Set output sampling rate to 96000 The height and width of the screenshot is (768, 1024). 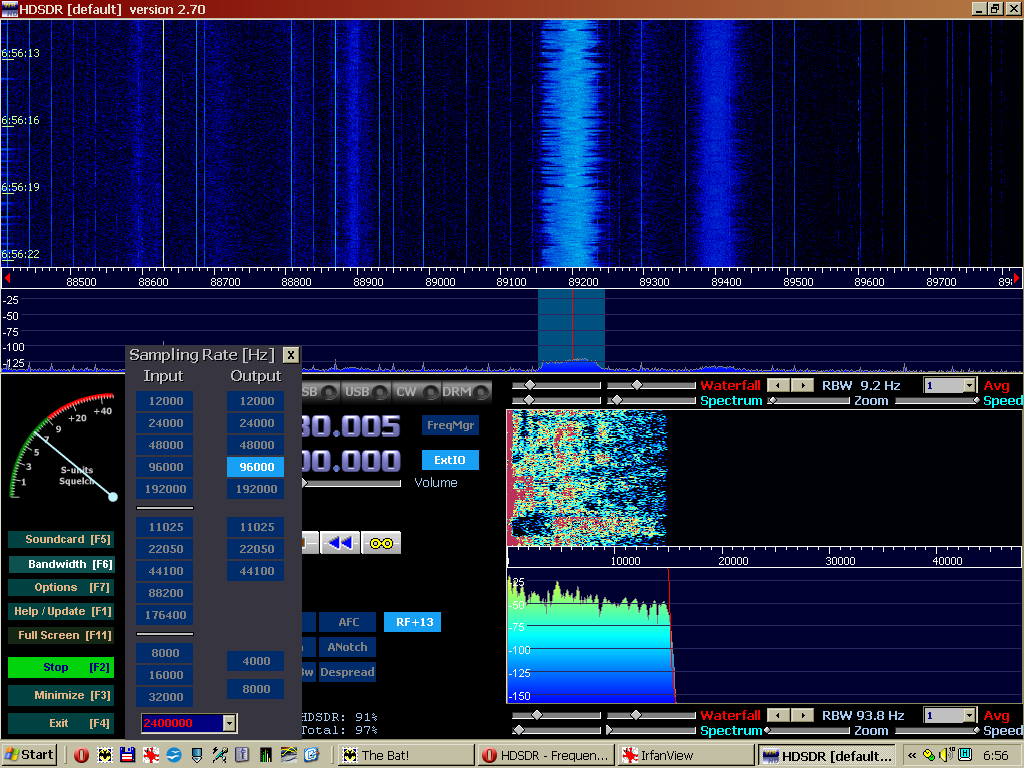[x=255, y=466]
